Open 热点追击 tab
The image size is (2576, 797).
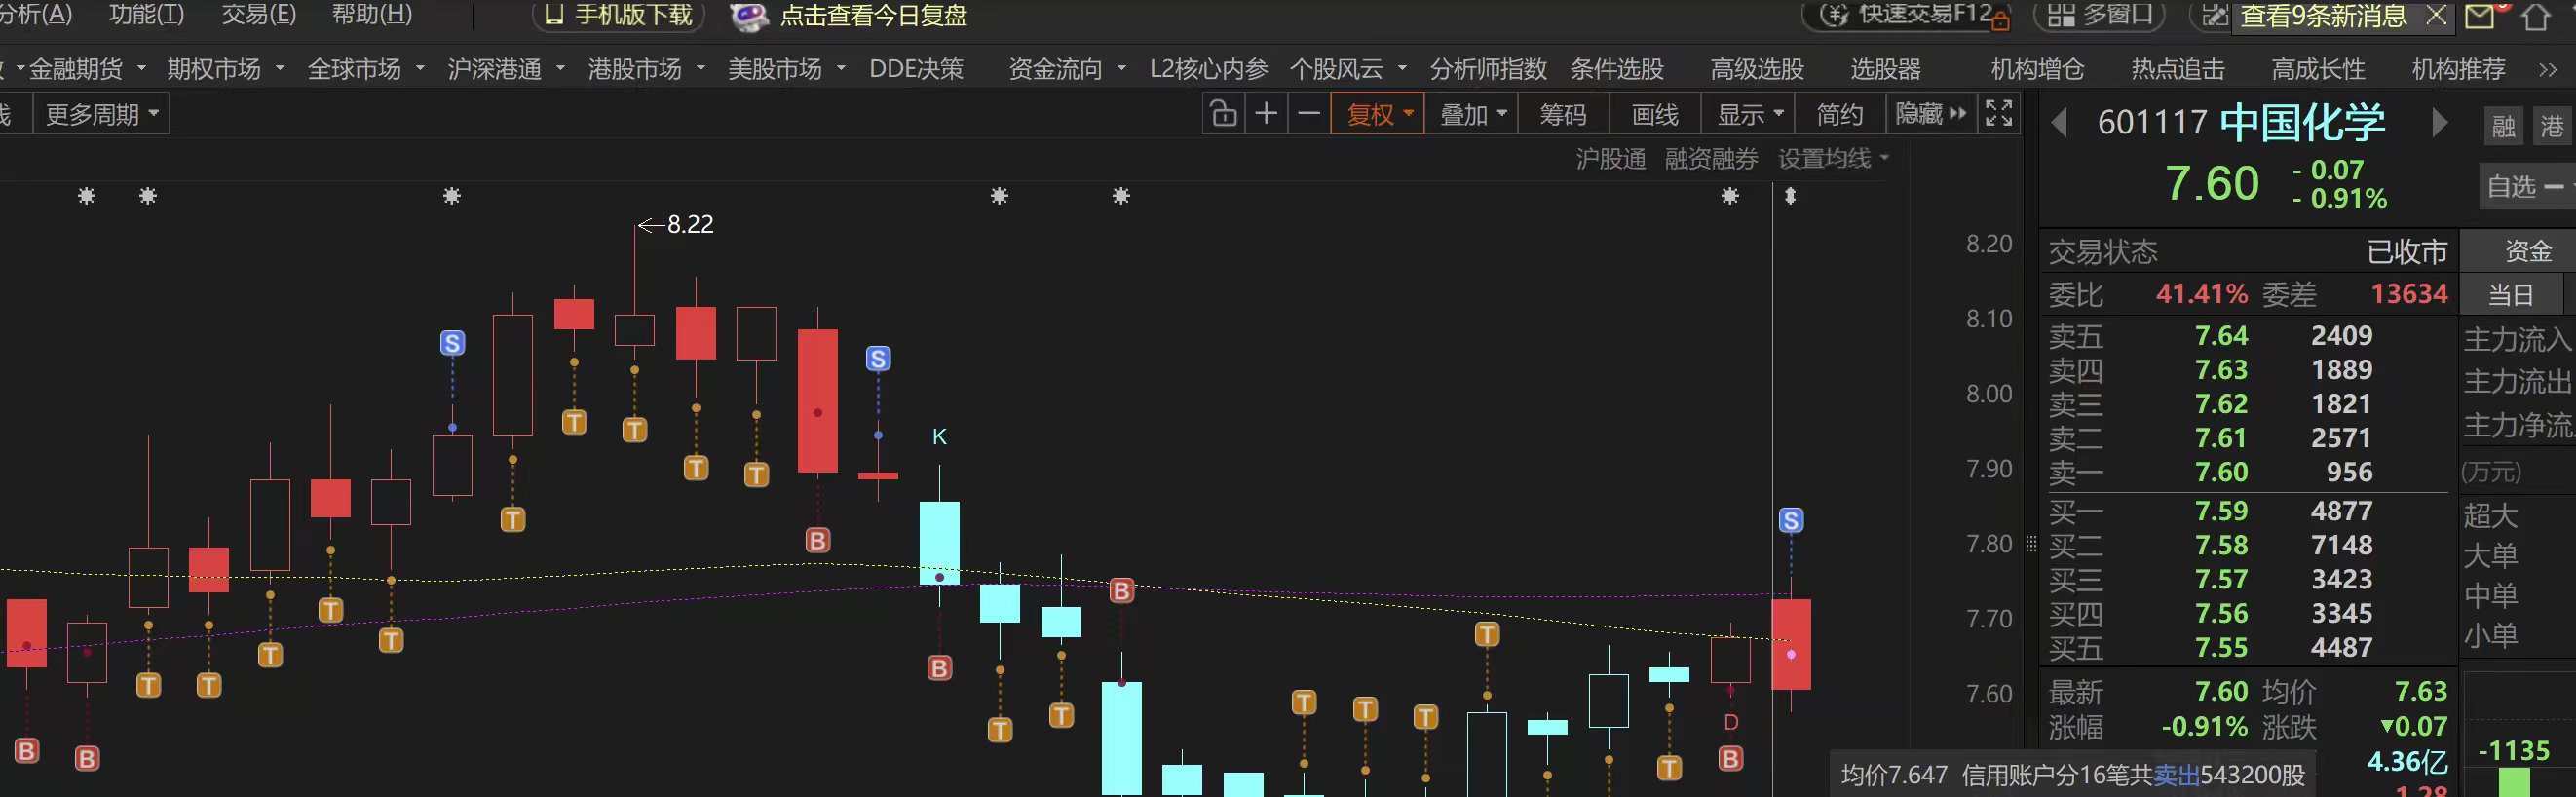pyautogui.click(x=2178, y=69)
